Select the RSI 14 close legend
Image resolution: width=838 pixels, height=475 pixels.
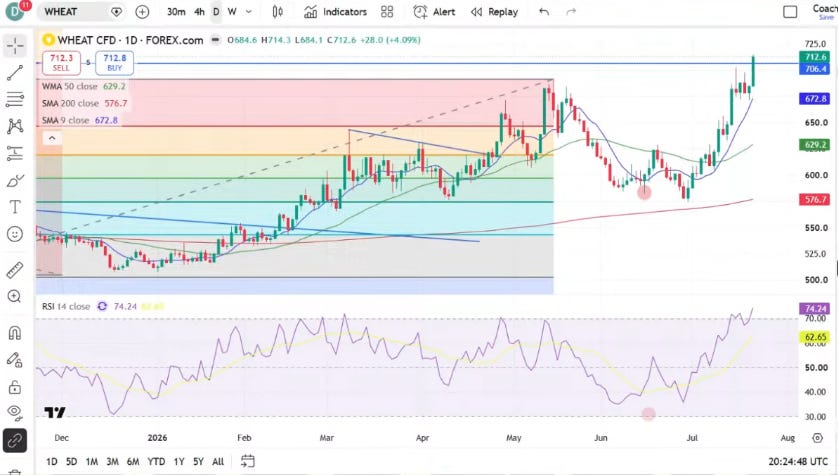[x=66, y=307]
